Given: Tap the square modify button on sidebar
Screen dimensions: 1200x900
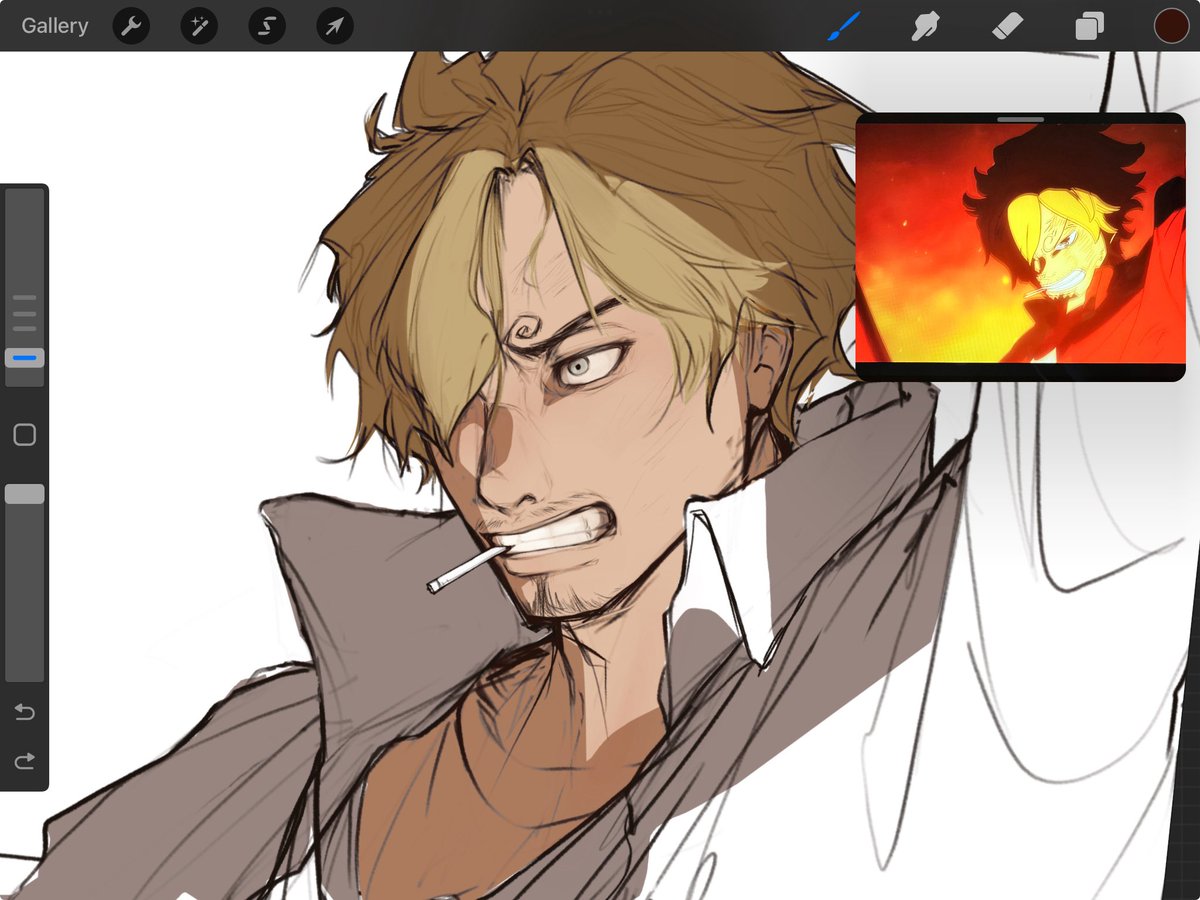Looking at the screenshot, I should coord(25,435).
